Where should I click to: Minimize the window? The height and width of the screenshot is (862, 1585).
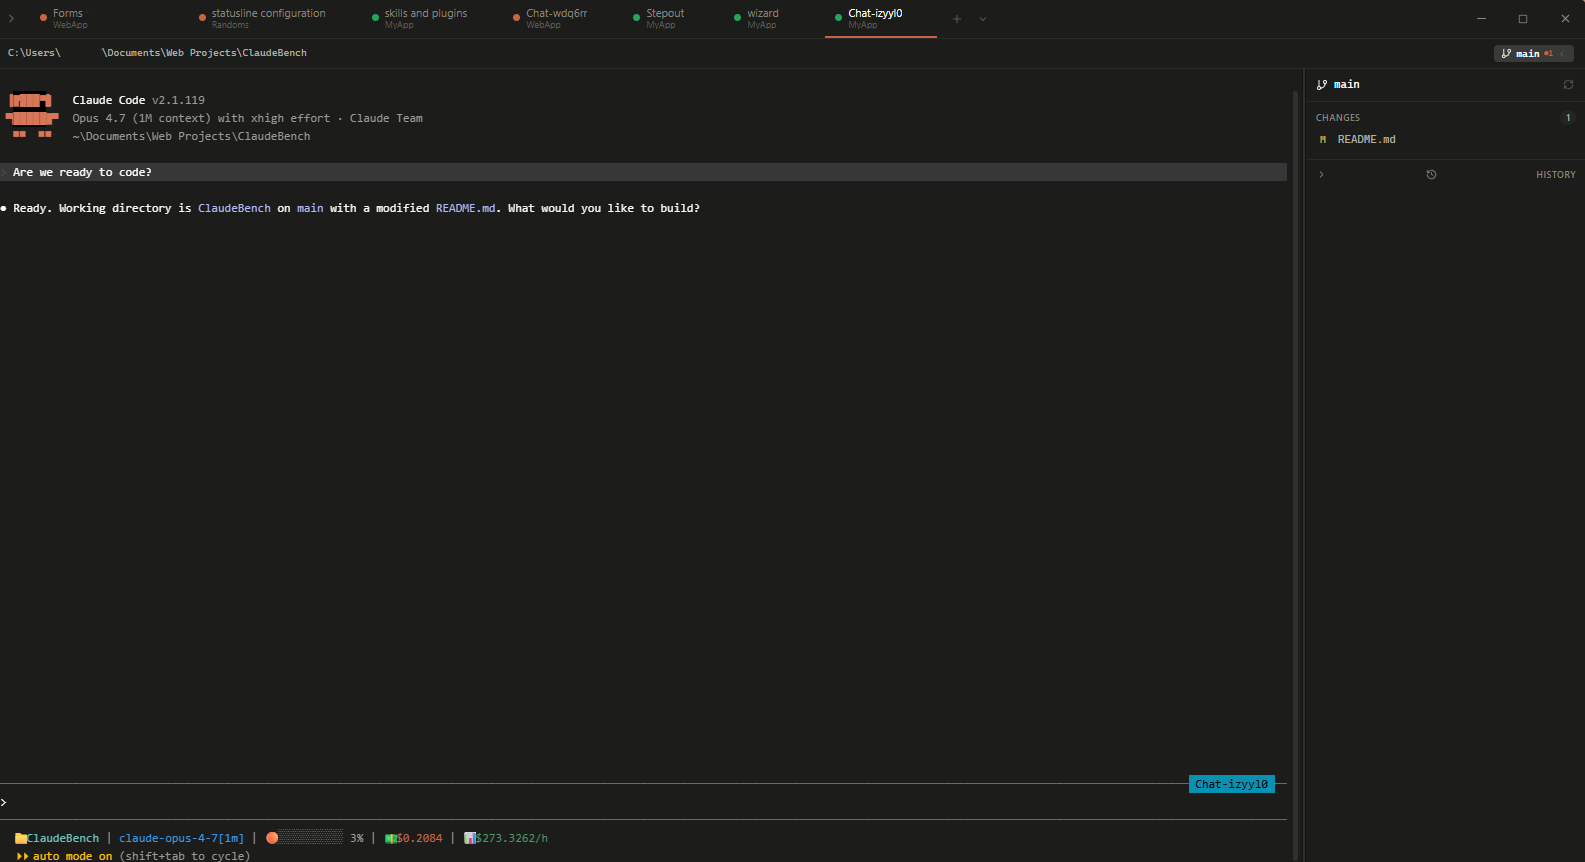click(x=1481, y=19)
